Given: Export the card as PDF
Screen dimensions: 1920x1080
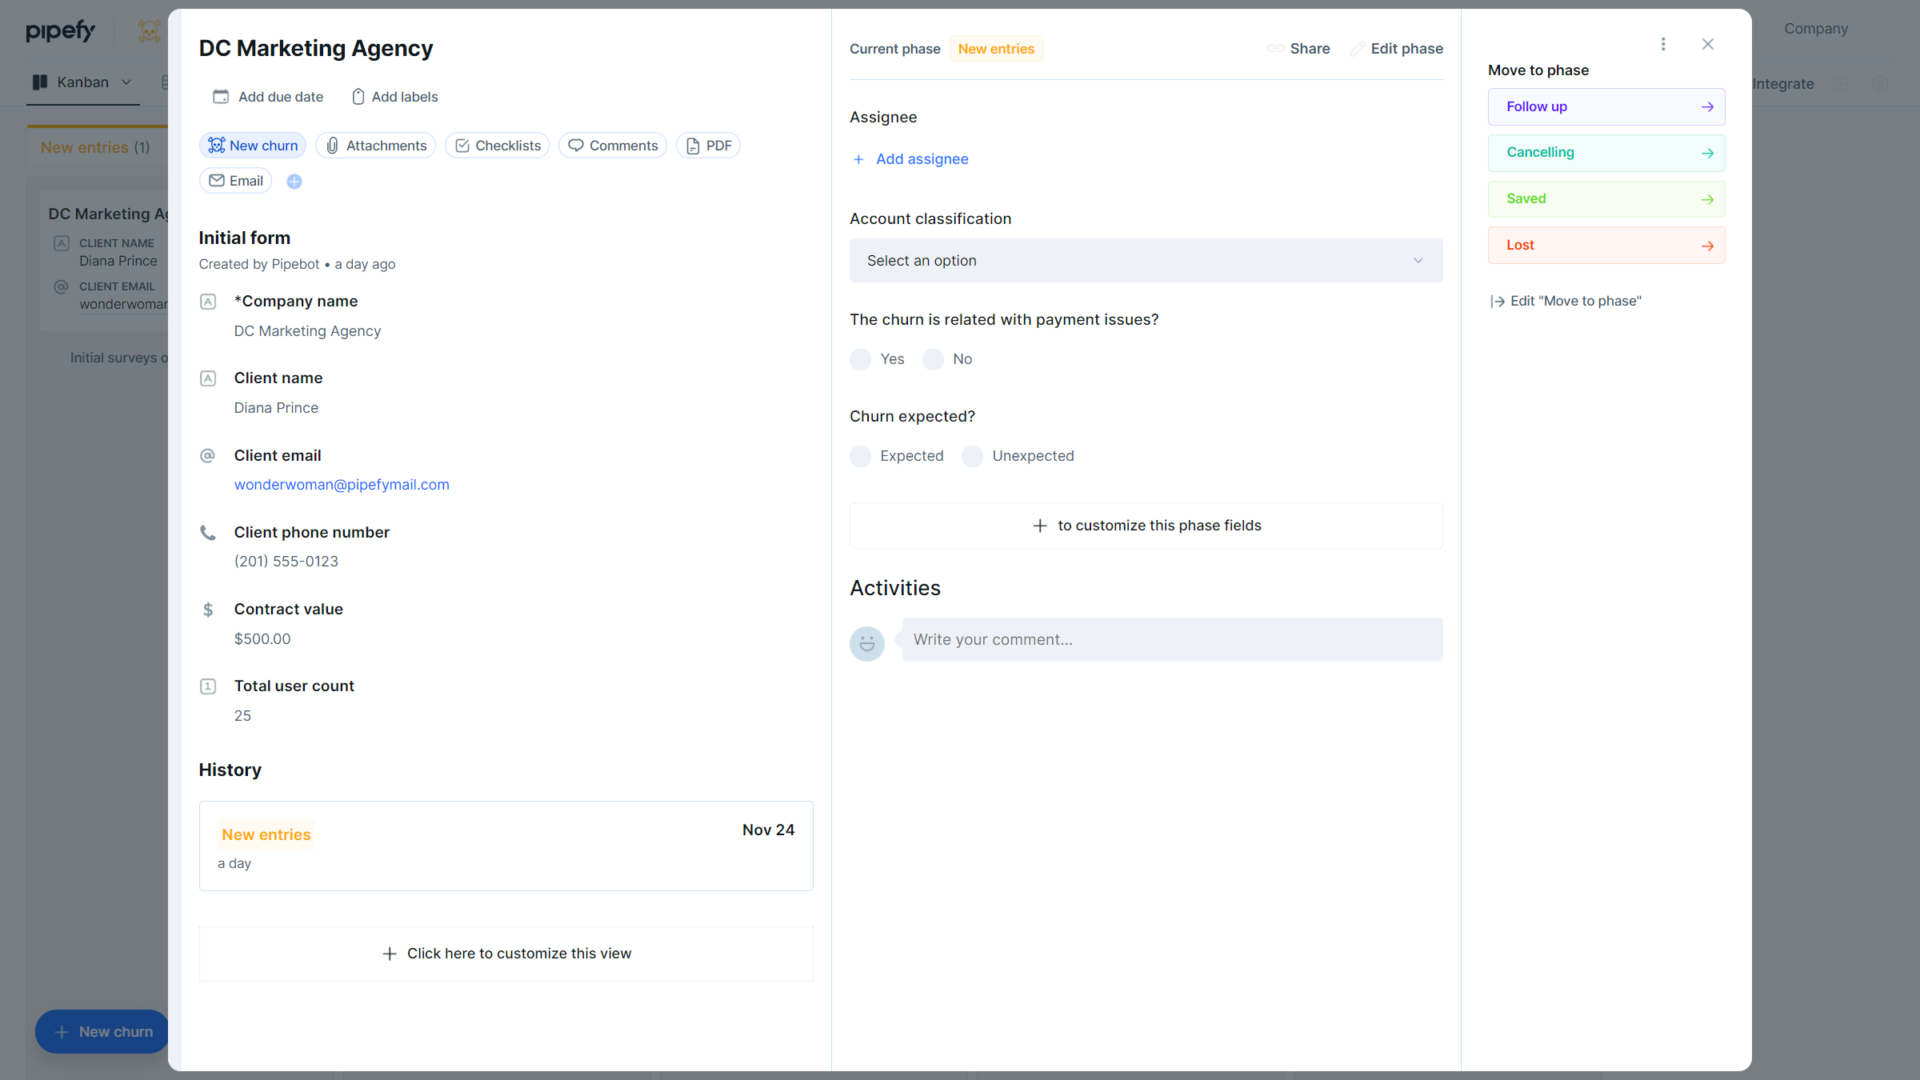Looking at the screenshot, I should point(708,145).
